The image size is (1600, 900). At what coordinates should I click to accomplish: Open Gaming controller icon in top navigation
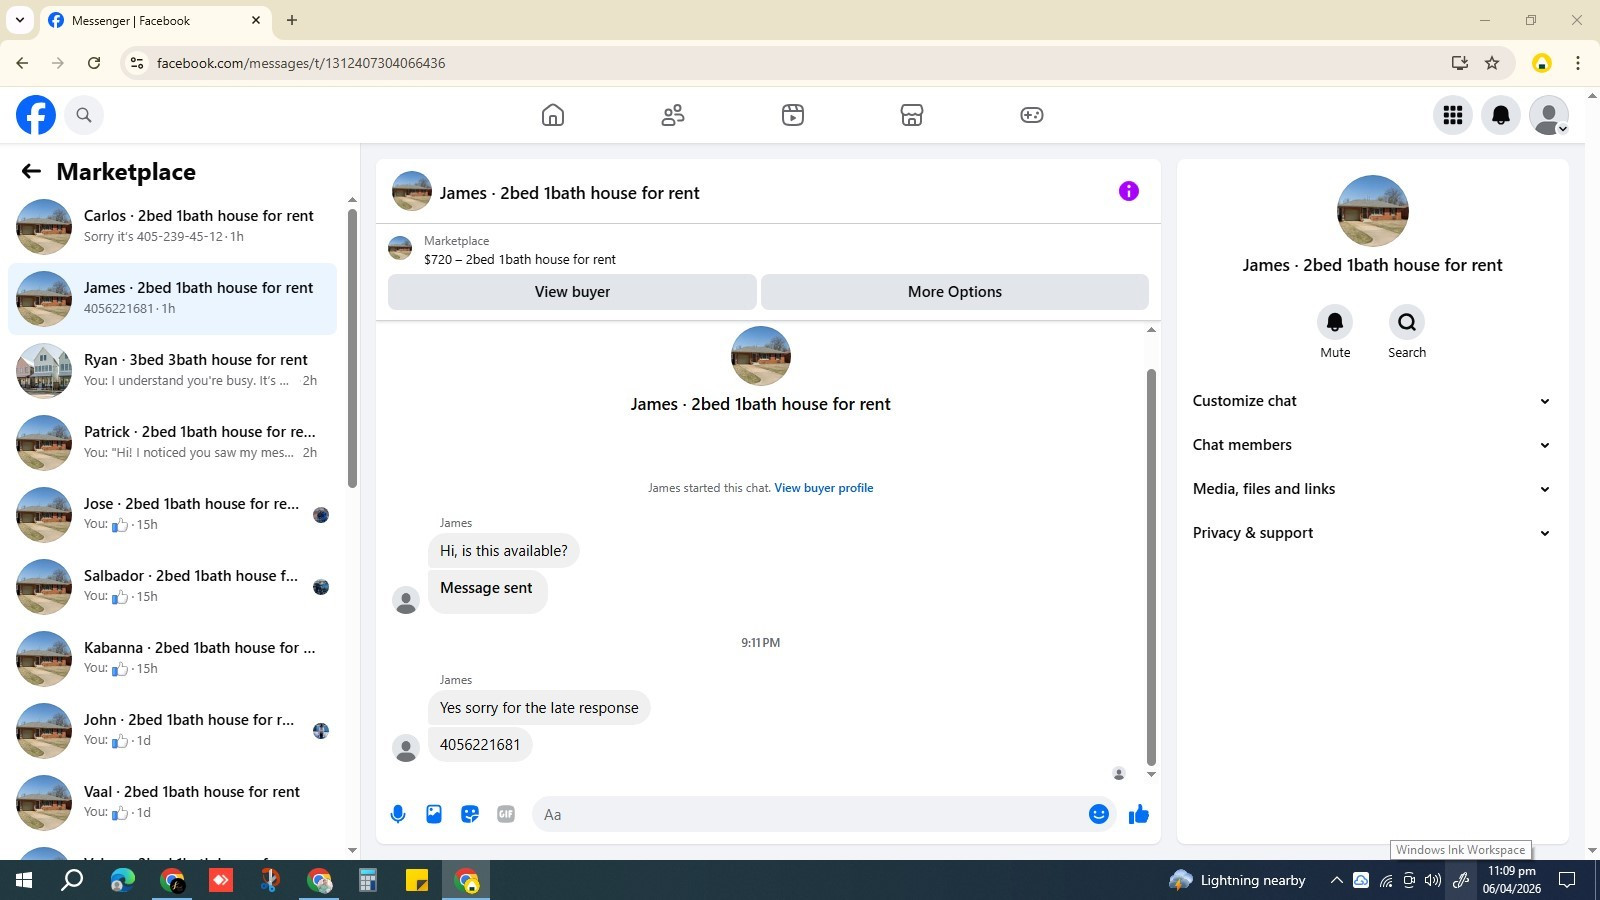[1032, 115]
